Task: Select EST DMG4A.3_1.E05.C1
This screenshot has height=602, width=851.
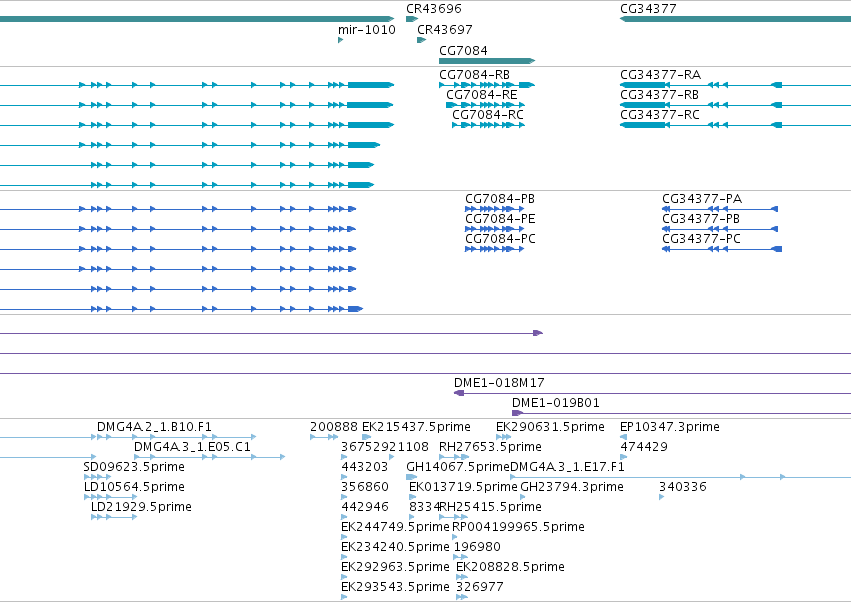Action: (192, 447)
